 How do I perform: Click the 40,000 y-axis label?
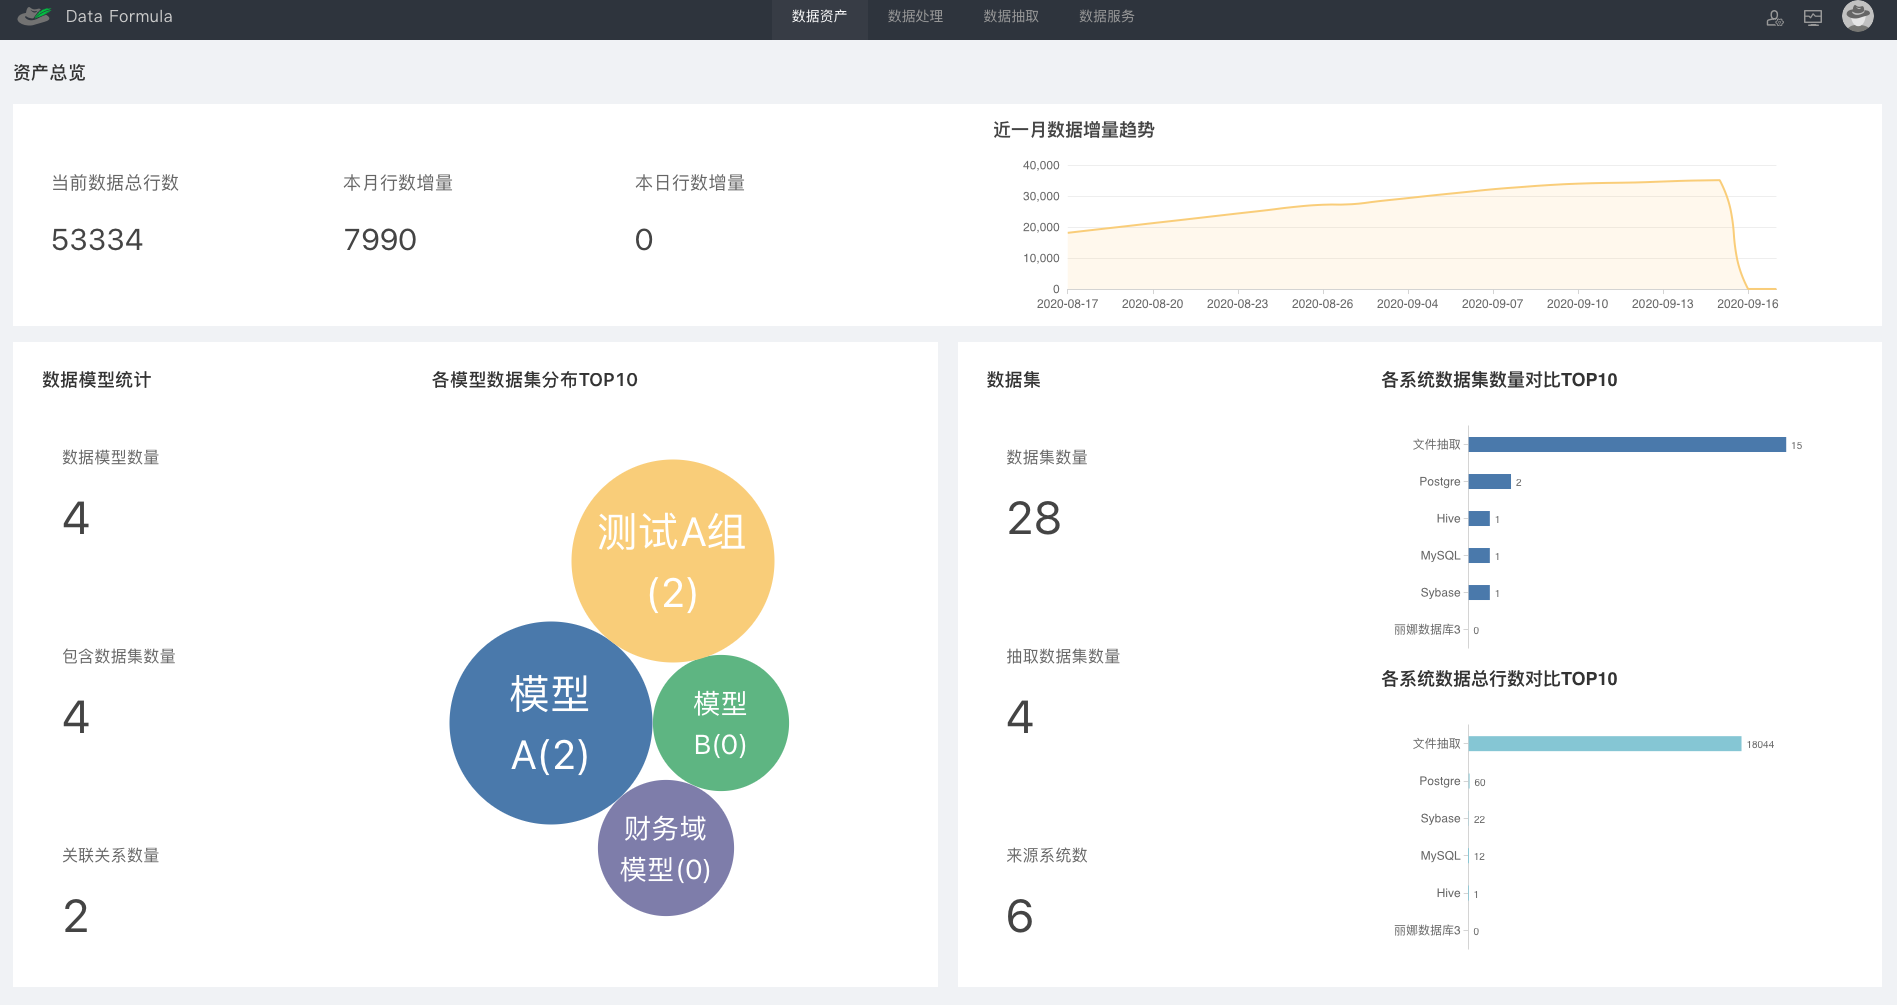1041,165
